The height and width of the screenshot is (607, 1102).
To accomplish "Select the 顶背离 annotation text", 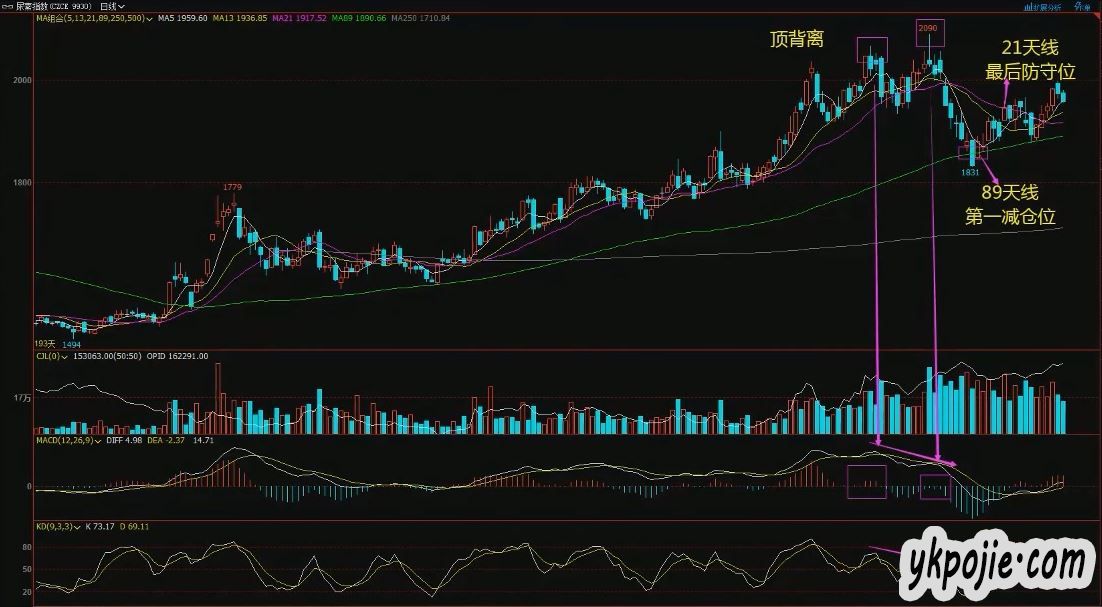I will tap(797, 42).
